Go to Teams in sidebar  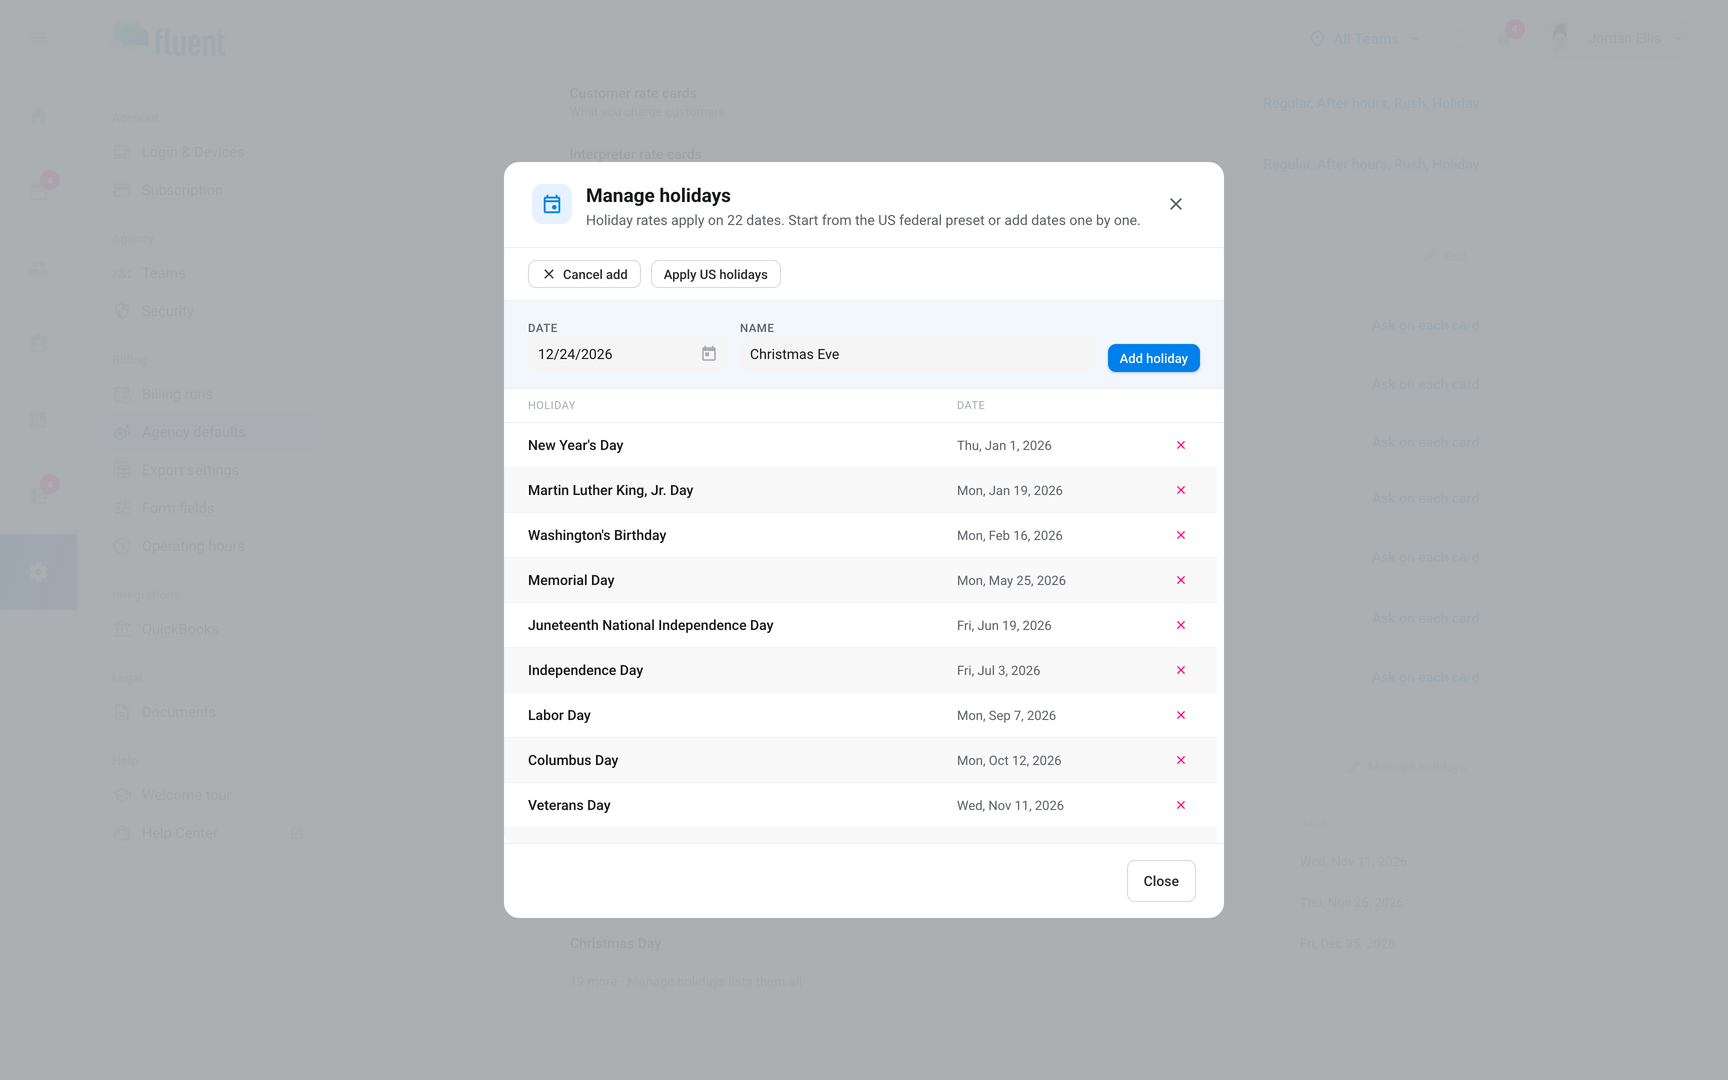[x=163, y=273]
